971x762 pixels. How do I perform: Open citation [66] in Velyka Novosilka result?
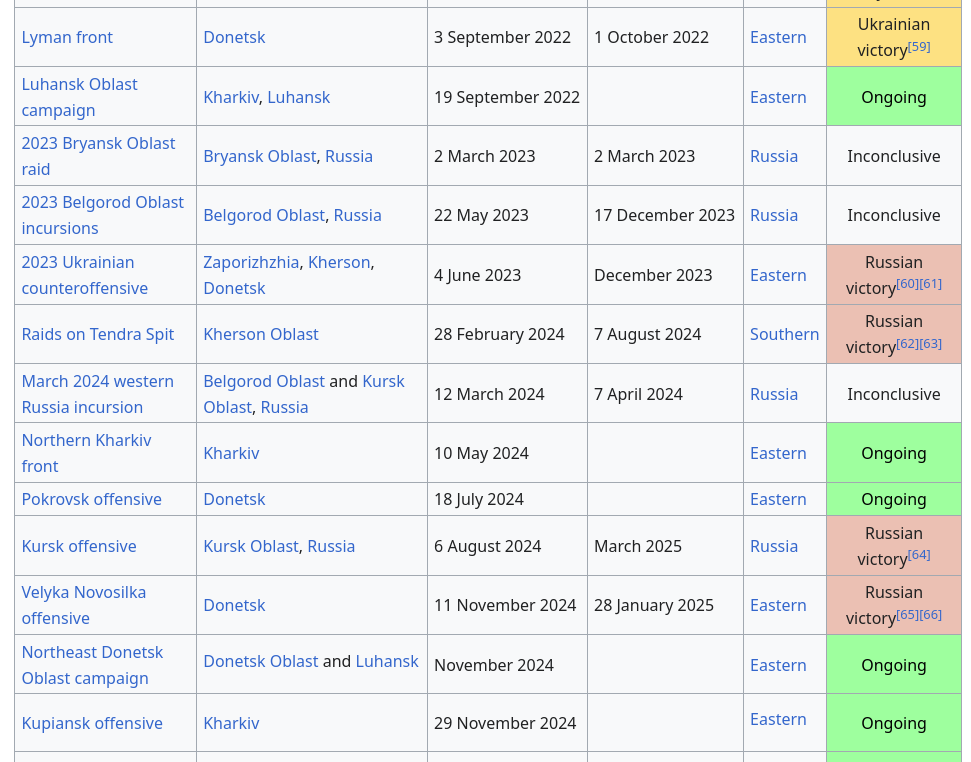click(930, 614)
